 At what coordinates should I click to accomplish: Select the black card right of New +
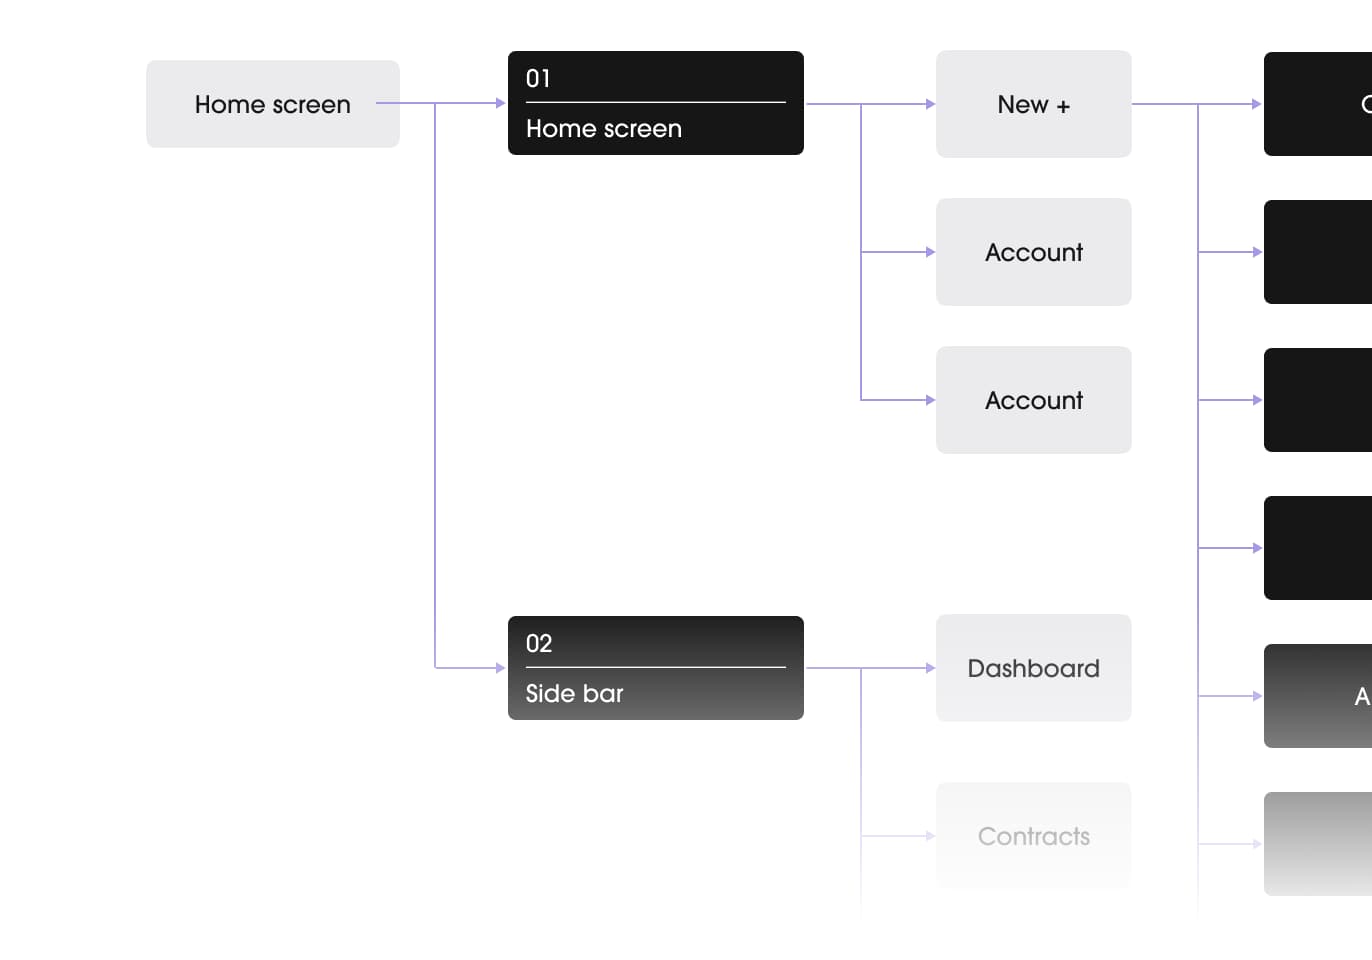coord(1318,104)
